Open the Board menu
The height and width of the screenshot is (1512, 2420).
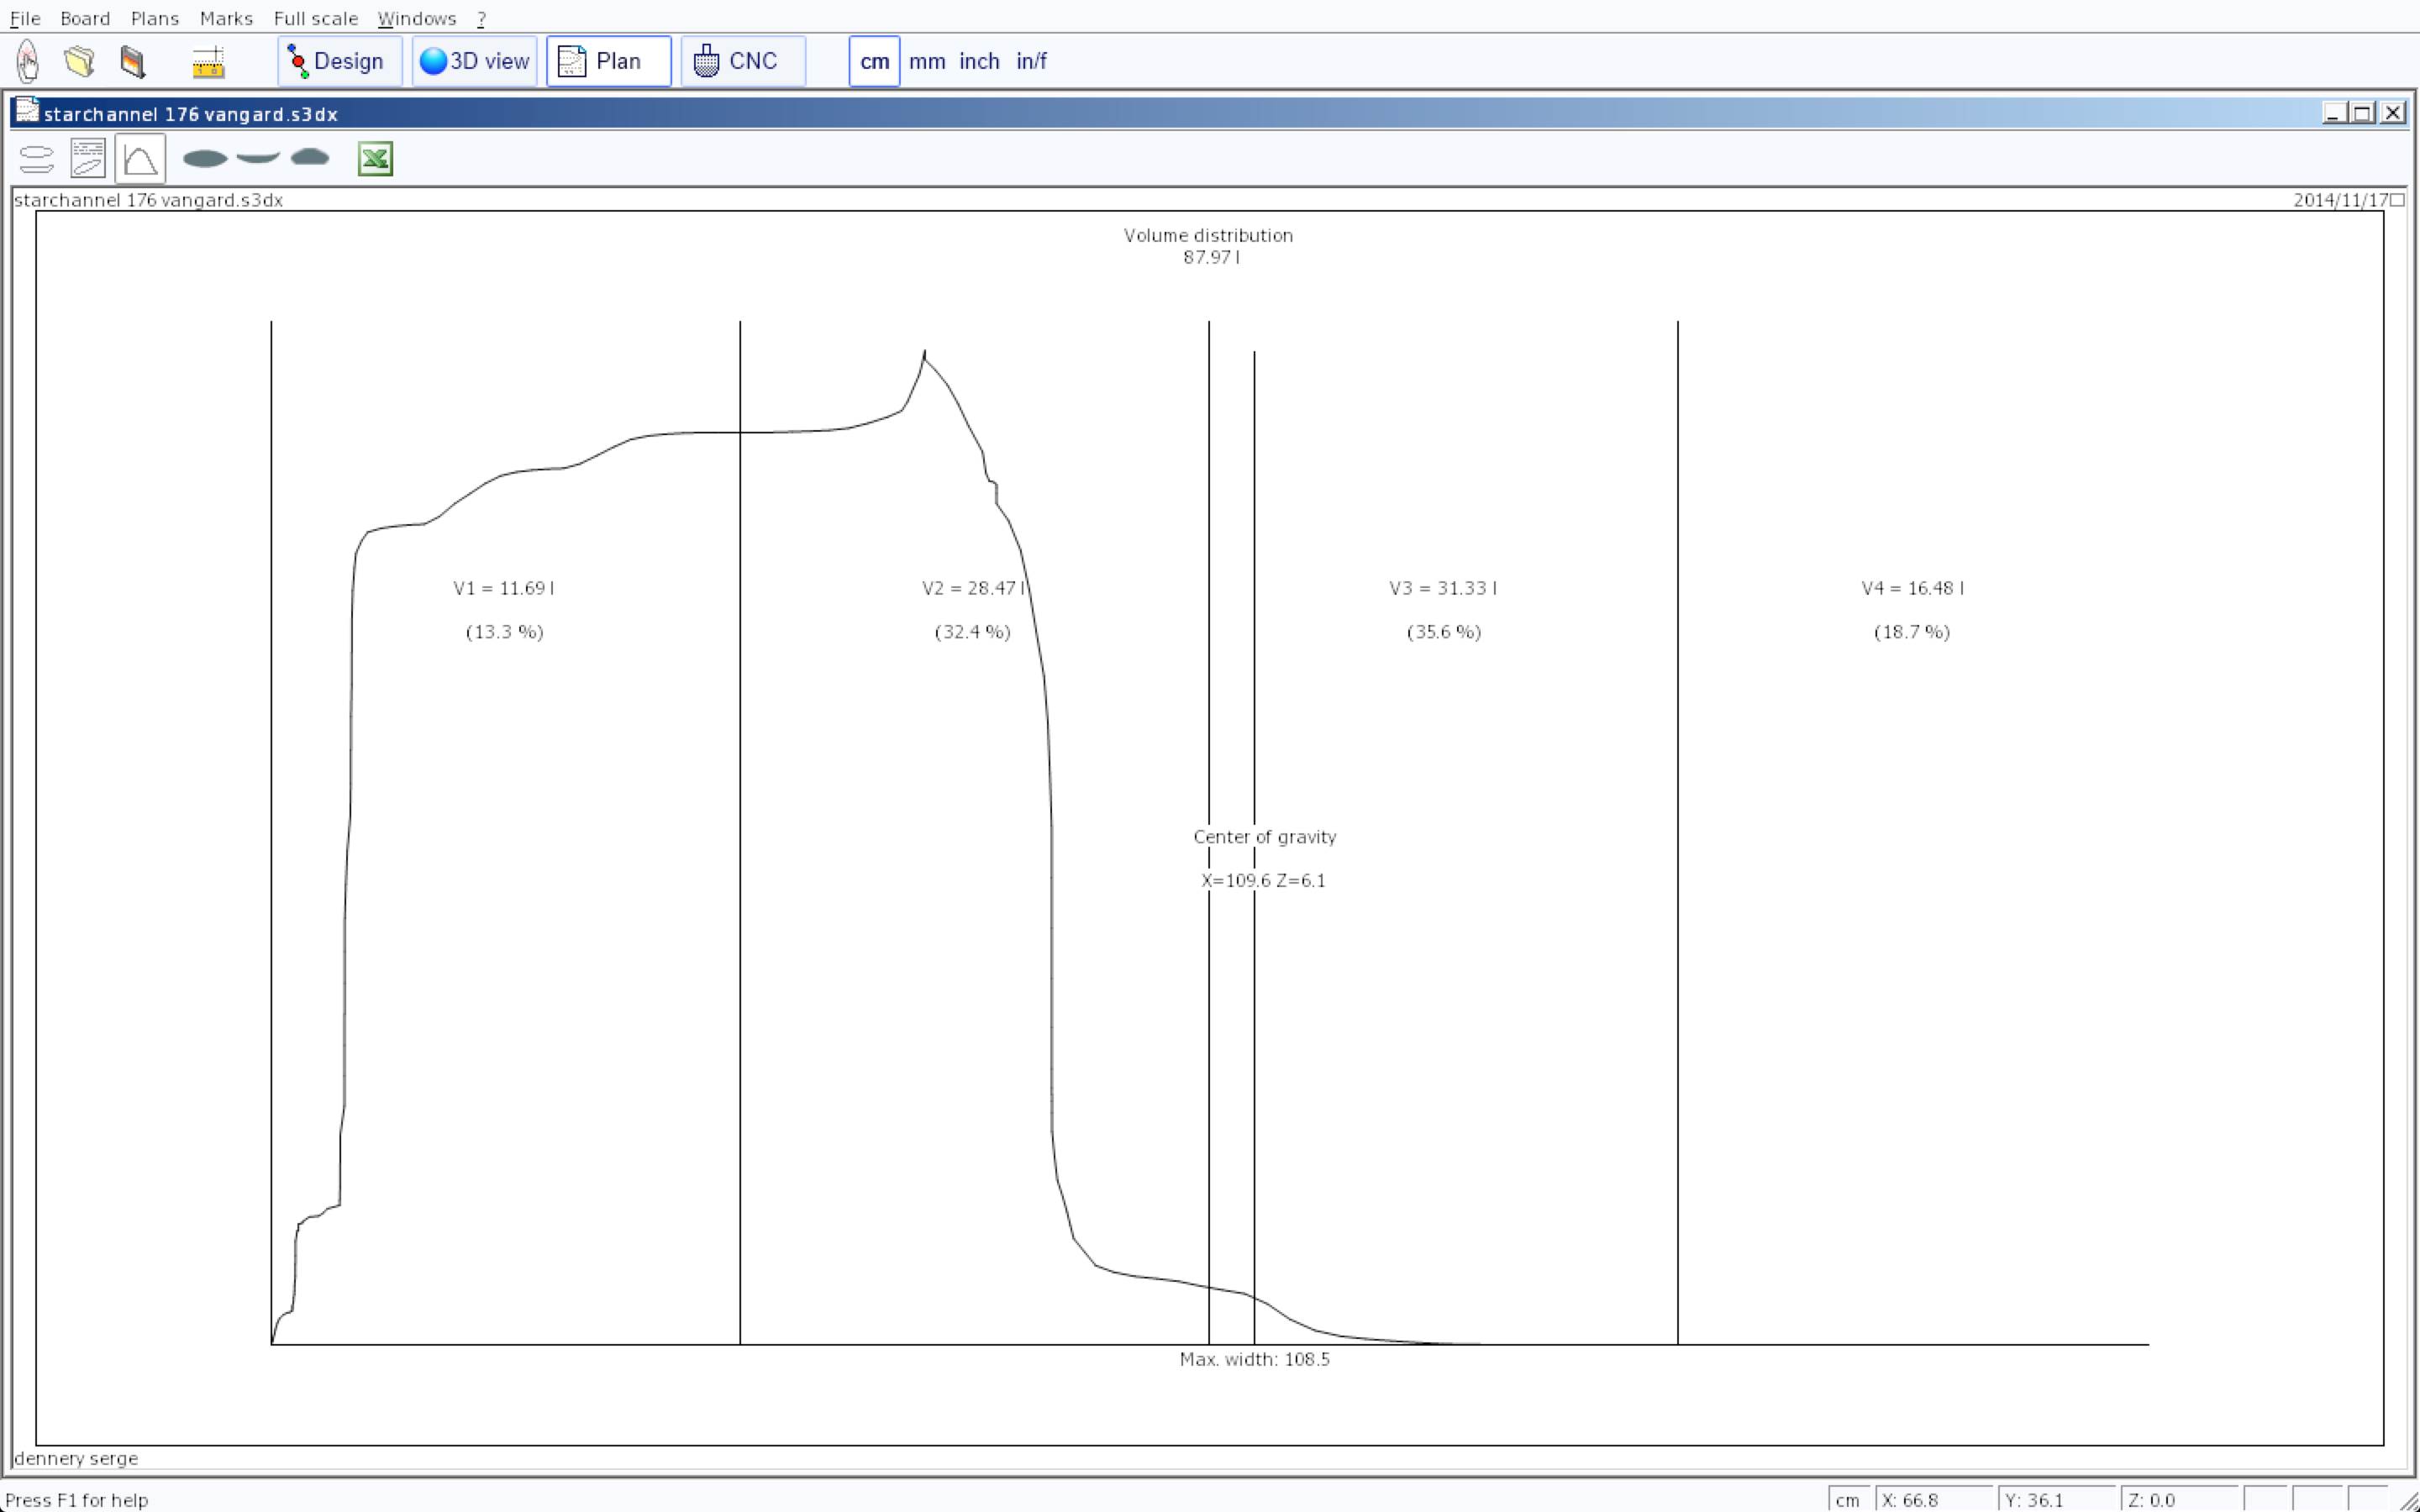tap(85, 18)
